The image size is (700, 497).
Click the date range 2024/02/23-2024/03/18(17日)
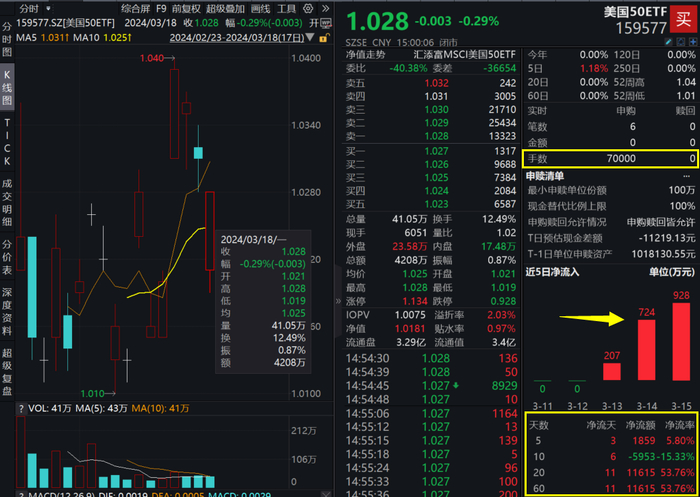[x=237, y=38]
